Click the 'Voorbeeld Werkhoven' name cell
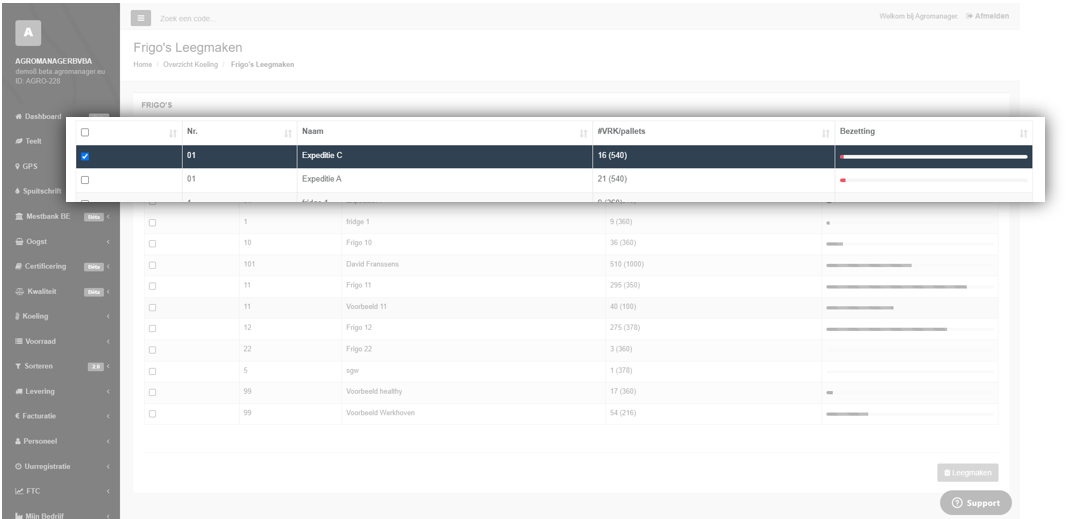 473,413
